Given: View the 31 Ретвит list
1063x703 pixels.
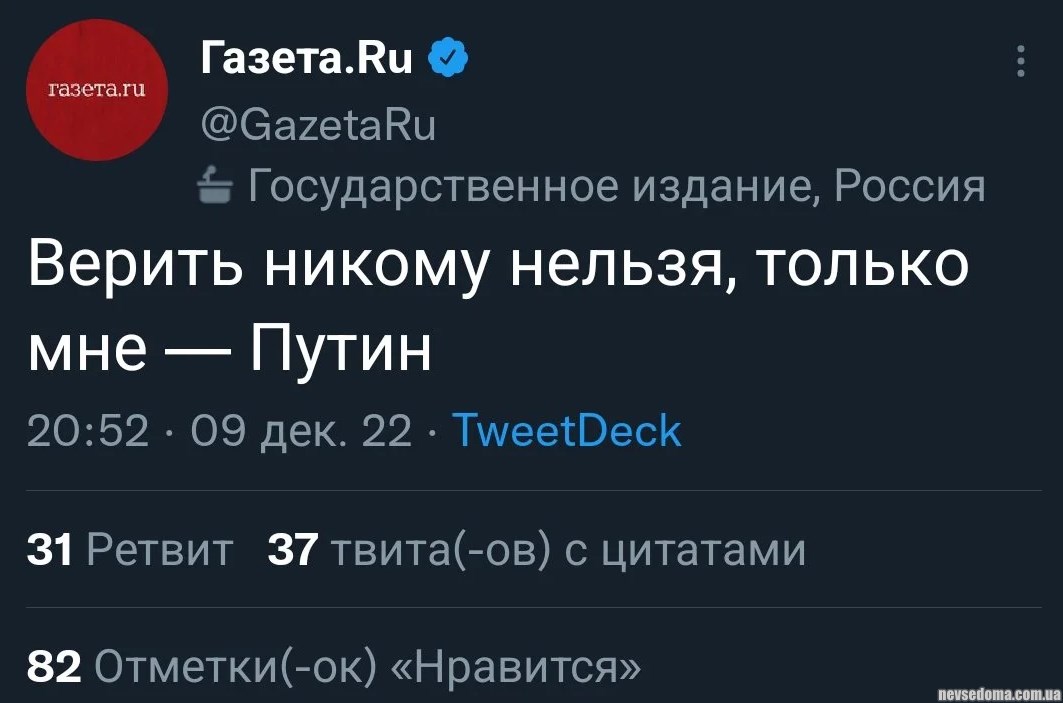Looking at the screenshot, I should pos(130,550).
